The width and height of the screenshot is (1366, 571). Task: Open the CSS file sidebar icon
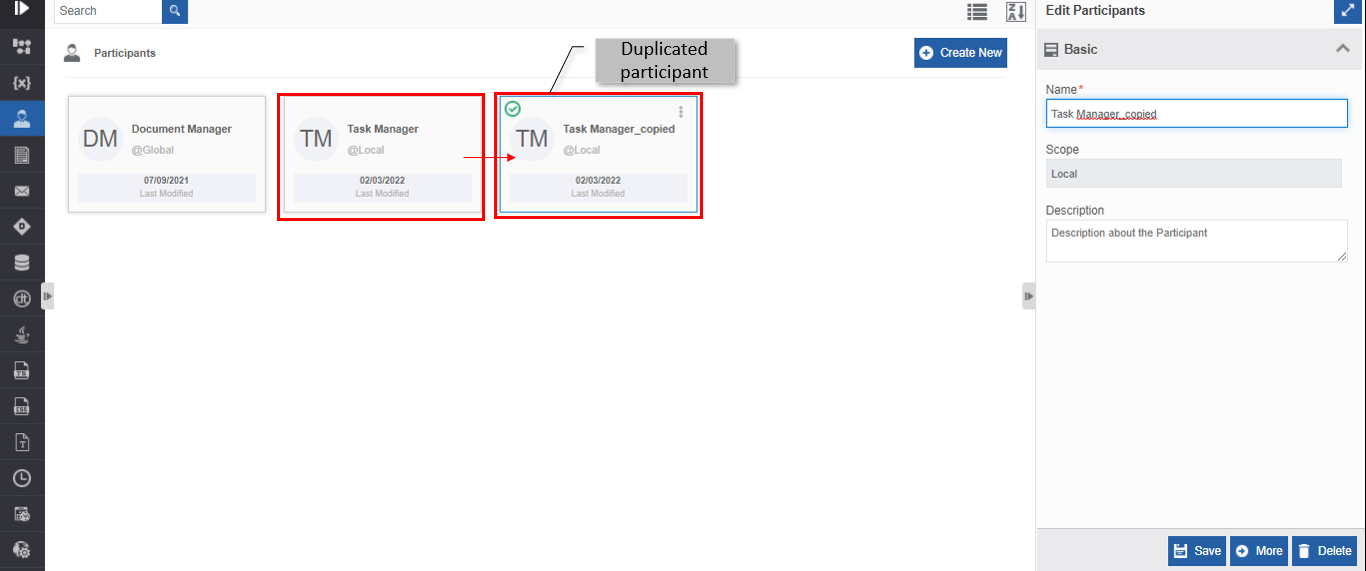[22, 406]
